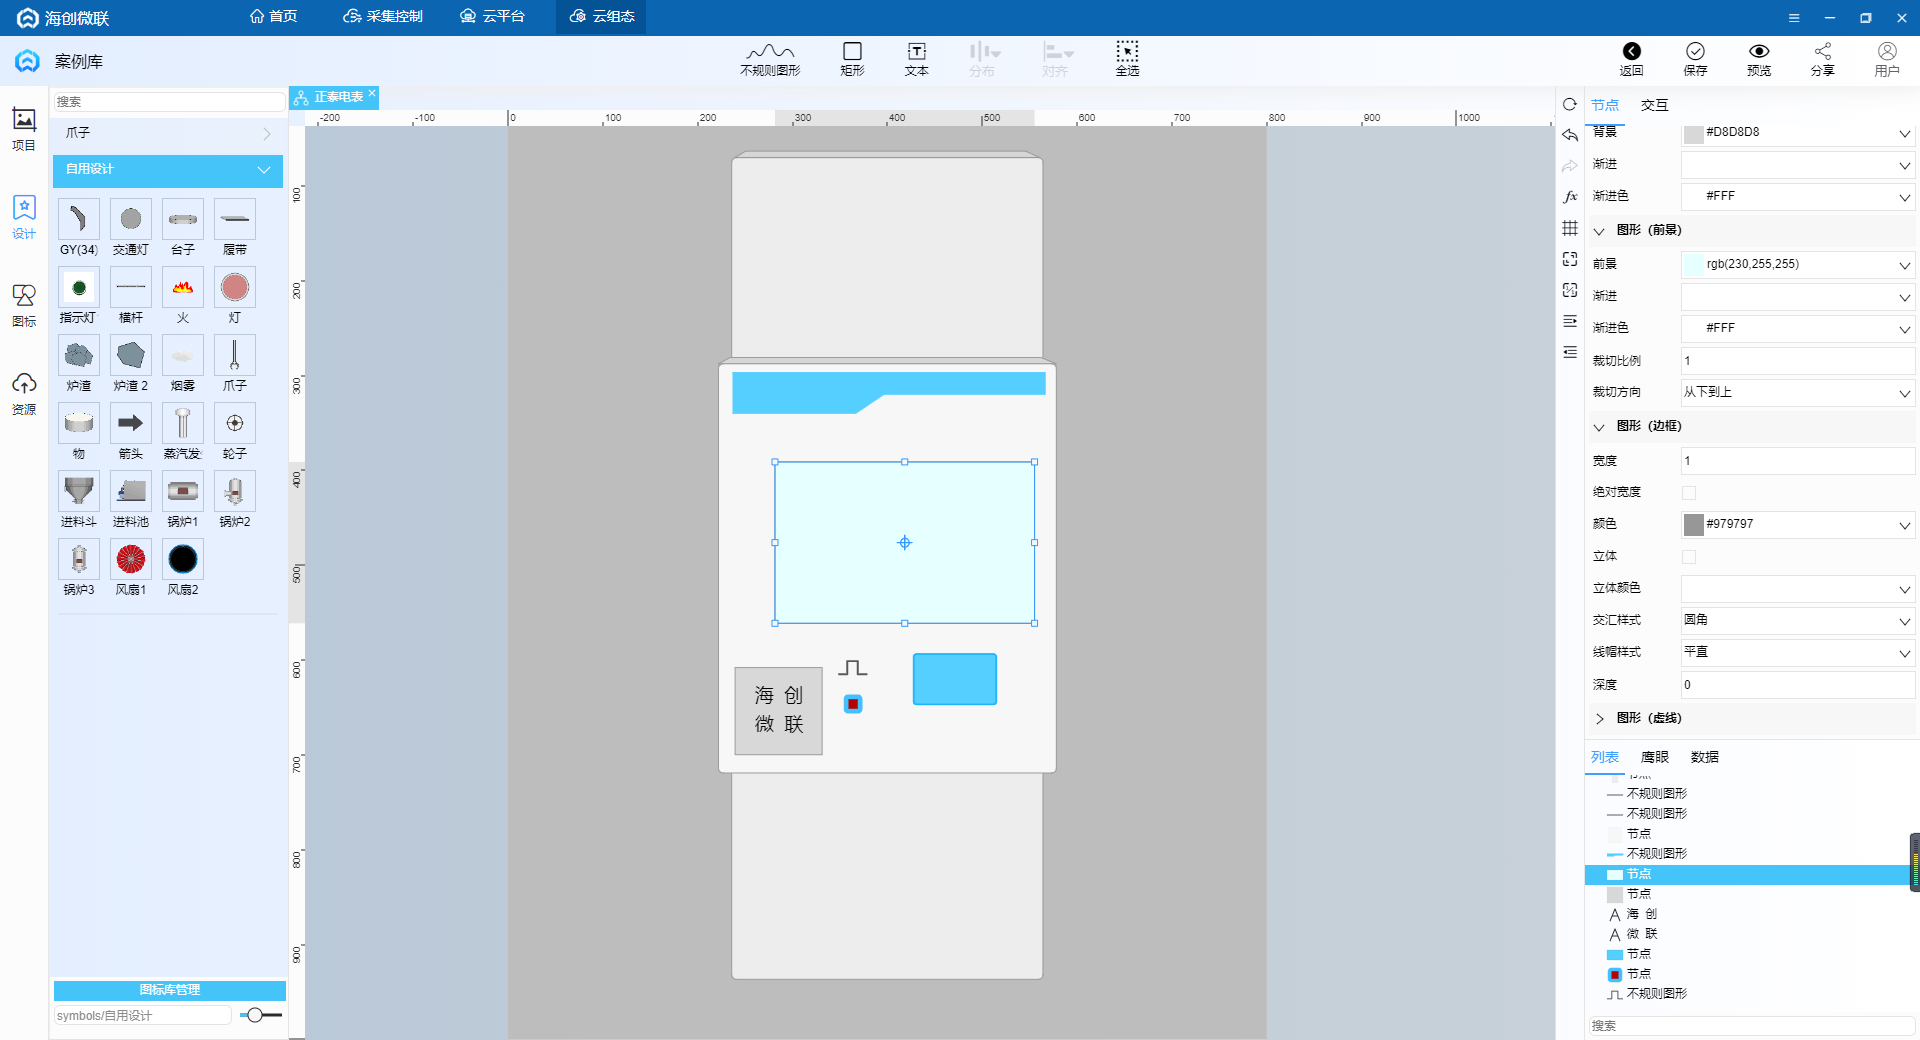Click the preview (预览) eye icon
The height and width of the screenshot is (1040, 1920).
(1759, 59)
